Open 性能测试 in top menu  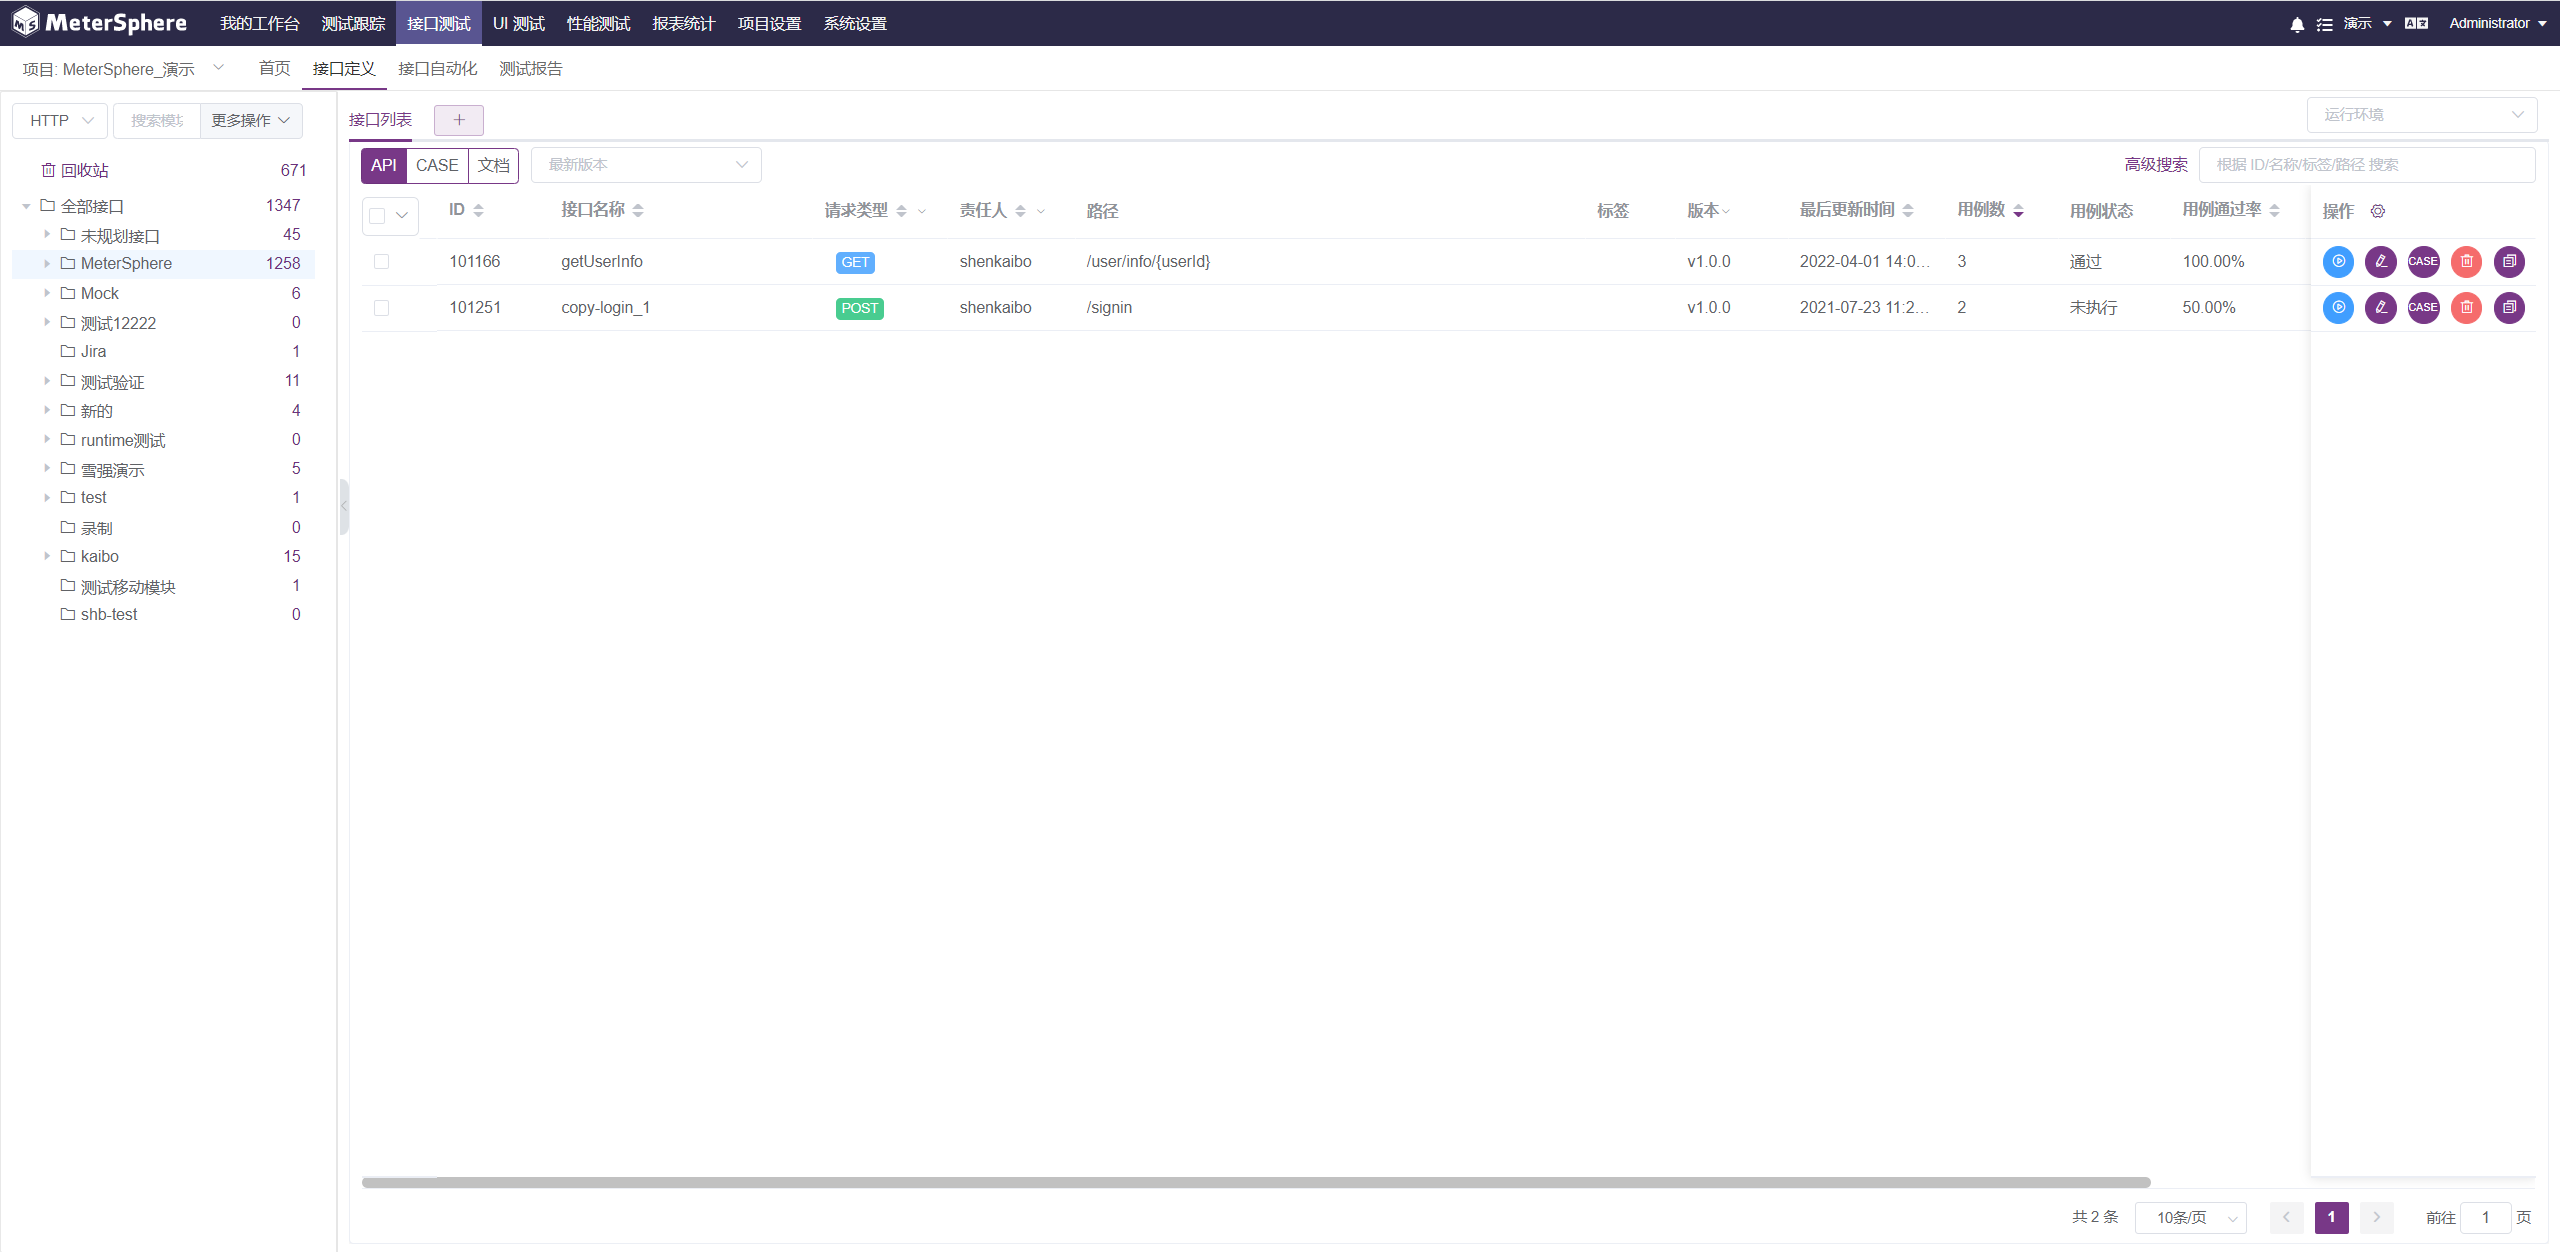pos(598,23)
